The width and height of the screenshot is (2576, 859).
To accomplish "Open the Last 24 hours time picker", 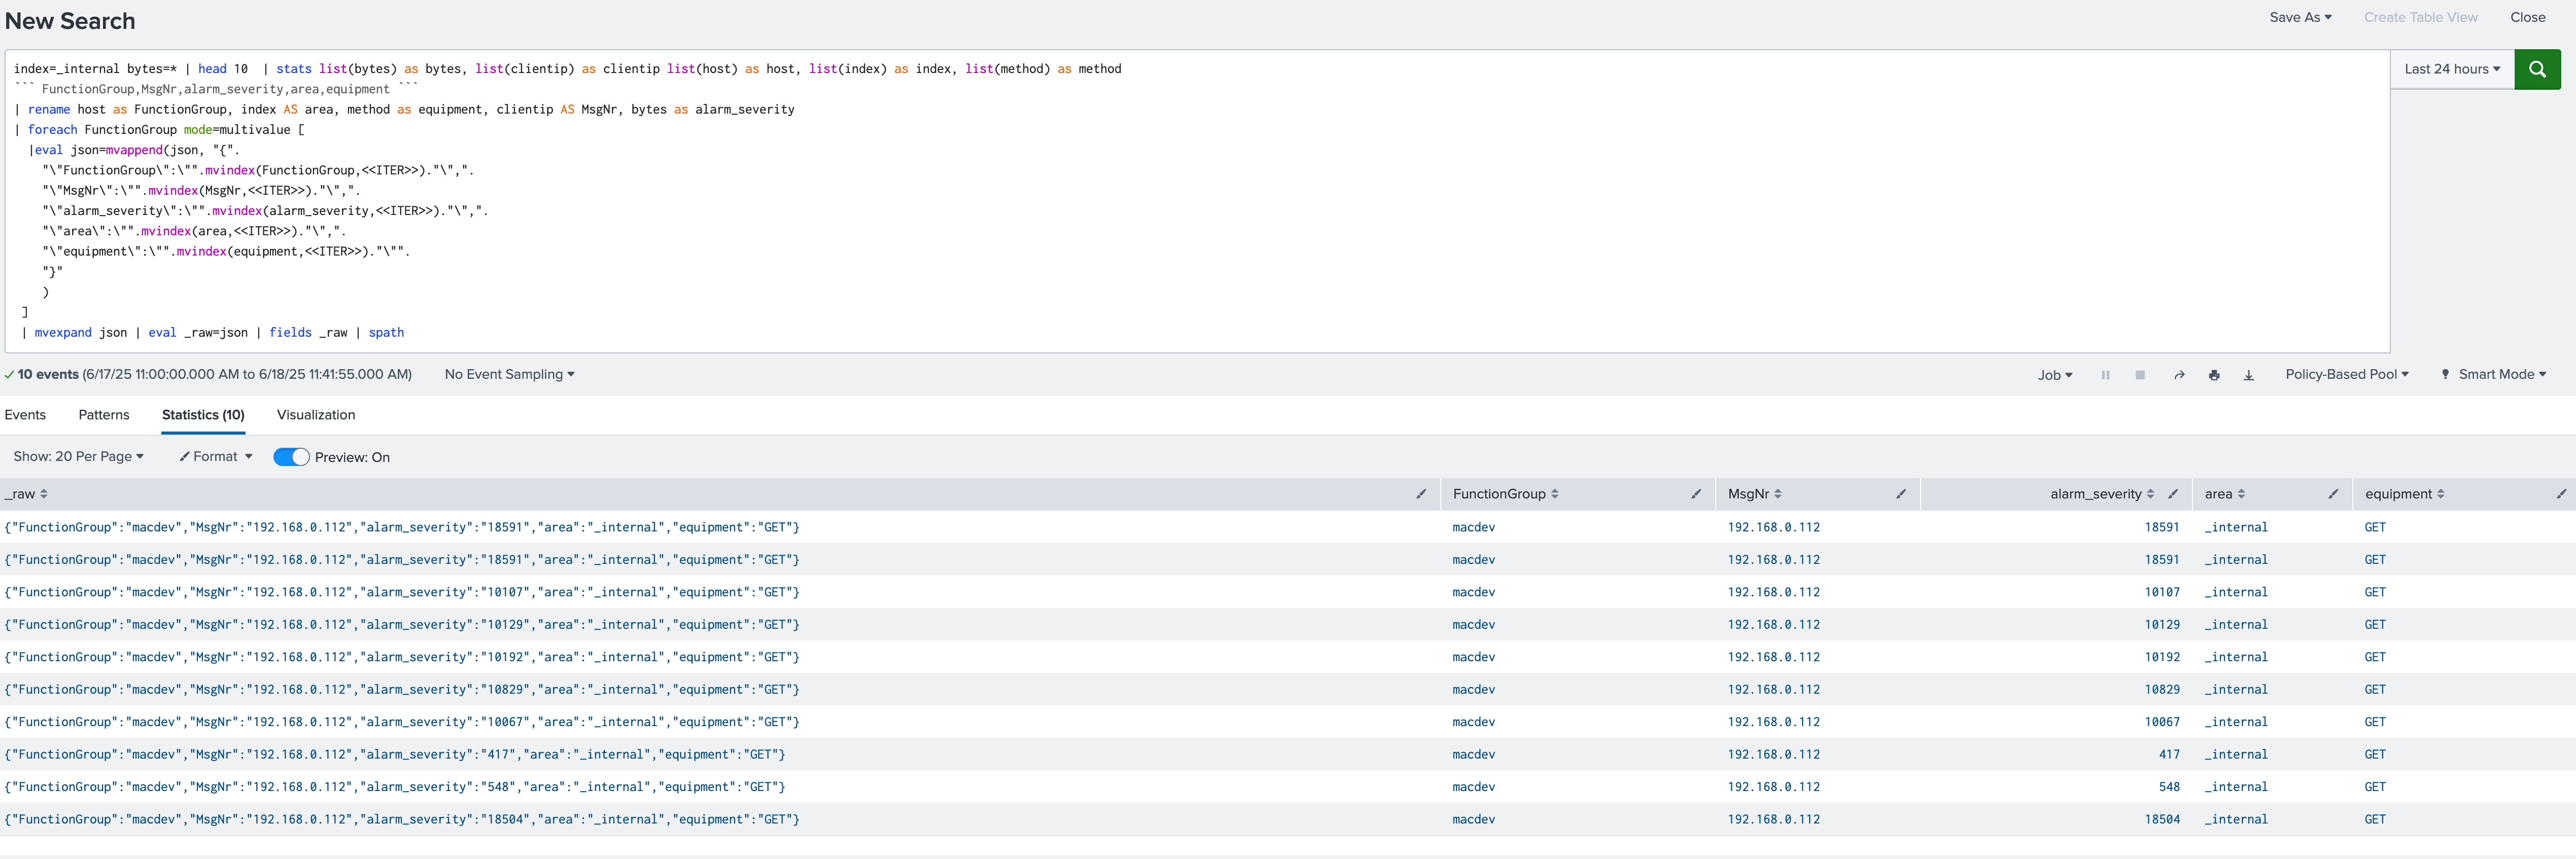I will click(x=2452, y=69).
